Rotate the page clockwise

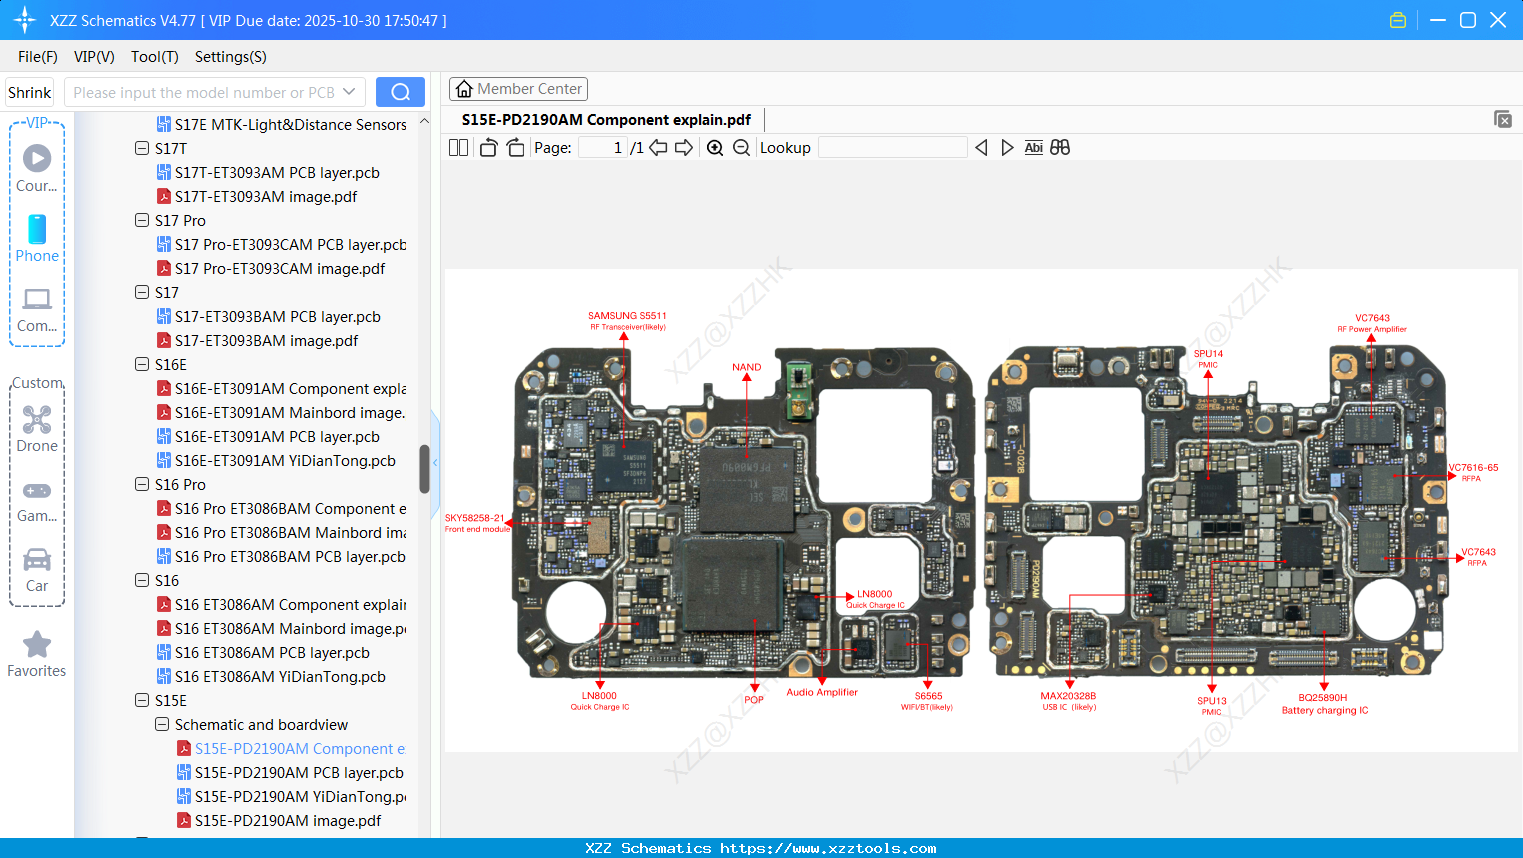[x=514, y=147]
